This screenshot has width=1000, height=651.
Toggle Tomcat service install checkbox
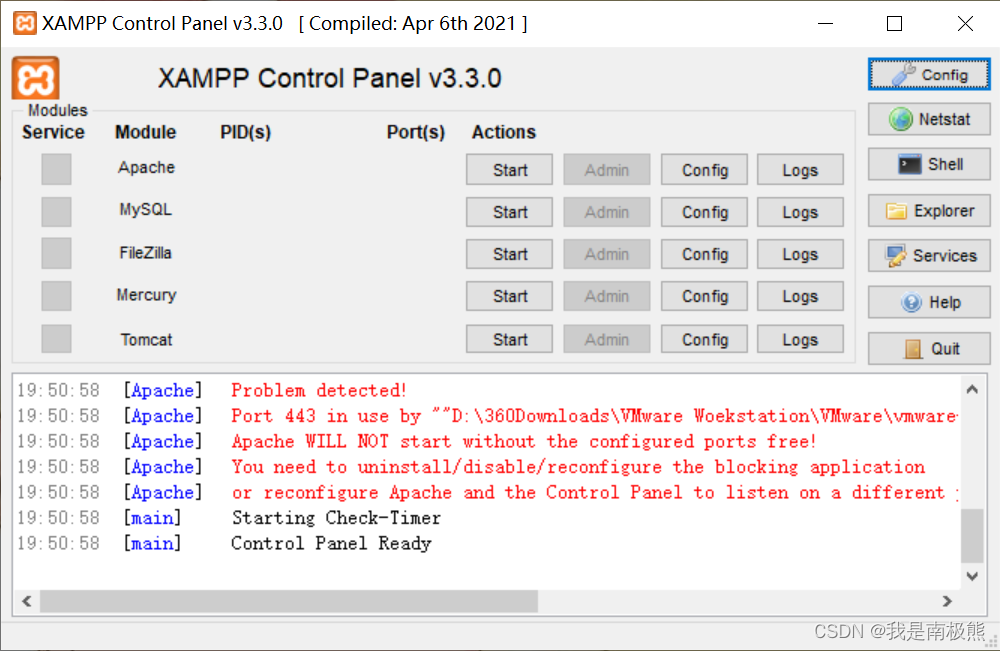click(56, 339)
